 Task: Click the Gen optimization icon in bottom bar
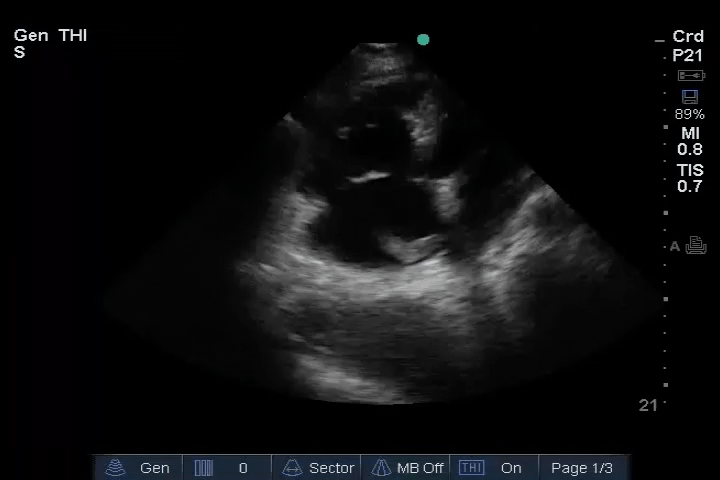point(116,468)
